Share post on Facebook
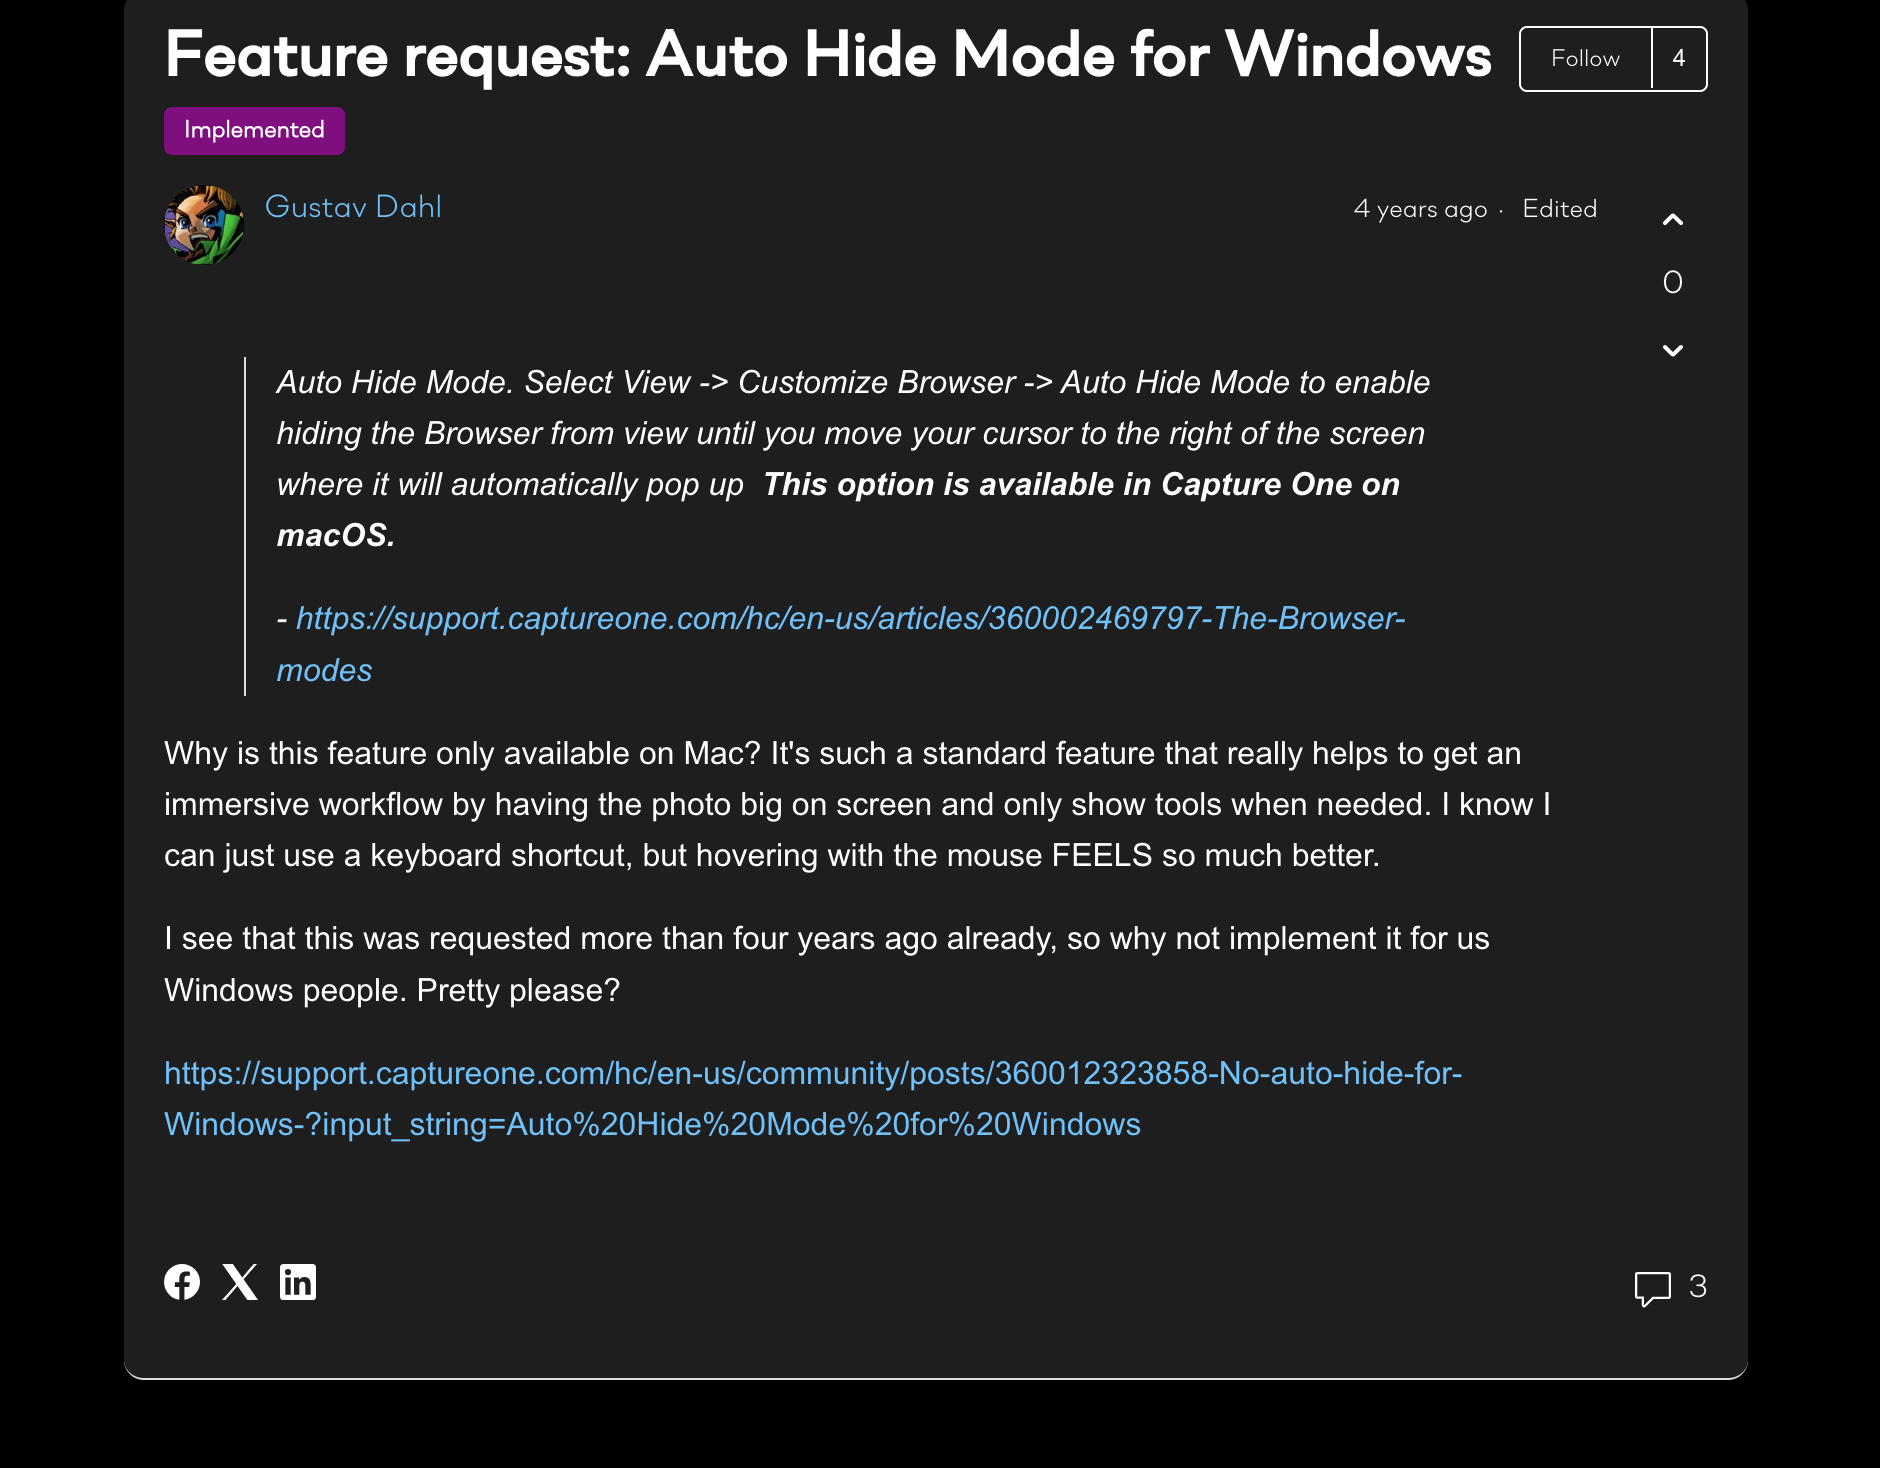Viewport: 1880px width, 1468px height. 182,1282
